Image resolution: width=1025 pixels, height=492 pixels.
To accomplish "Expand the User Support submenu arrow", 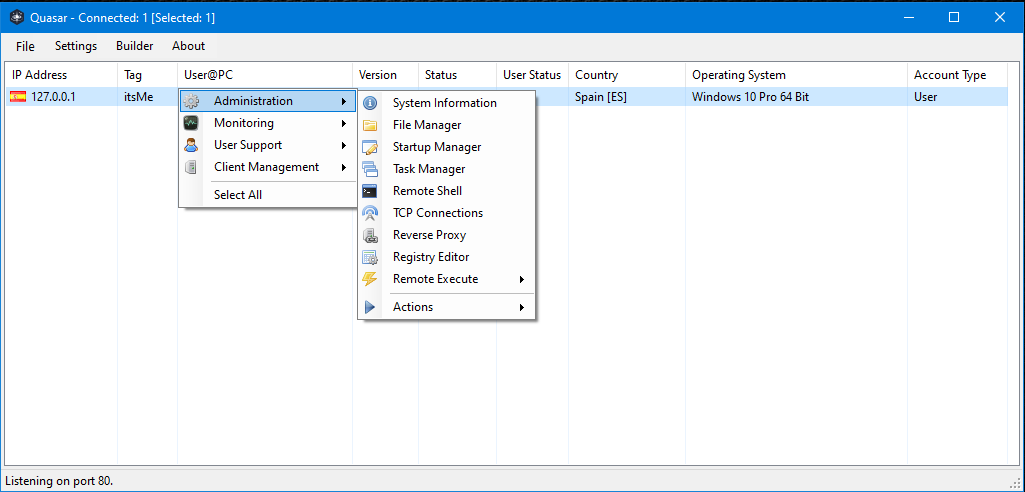I will 344,145.
